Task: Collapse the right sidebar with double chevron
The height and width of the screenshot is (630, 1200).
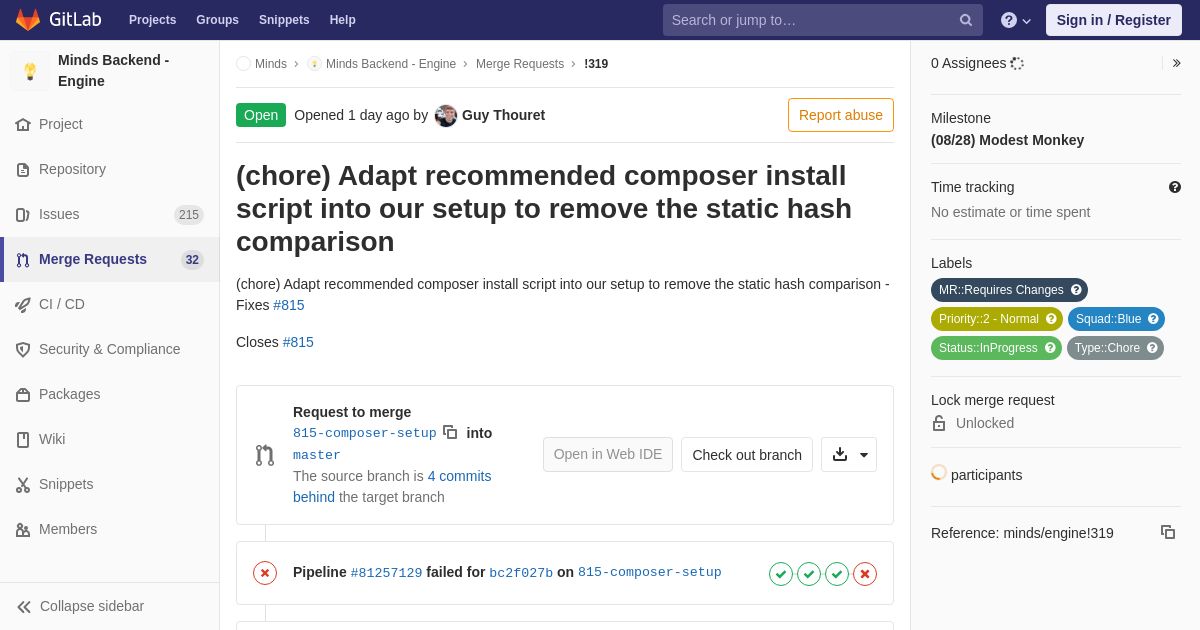Action: [1176, 63]
